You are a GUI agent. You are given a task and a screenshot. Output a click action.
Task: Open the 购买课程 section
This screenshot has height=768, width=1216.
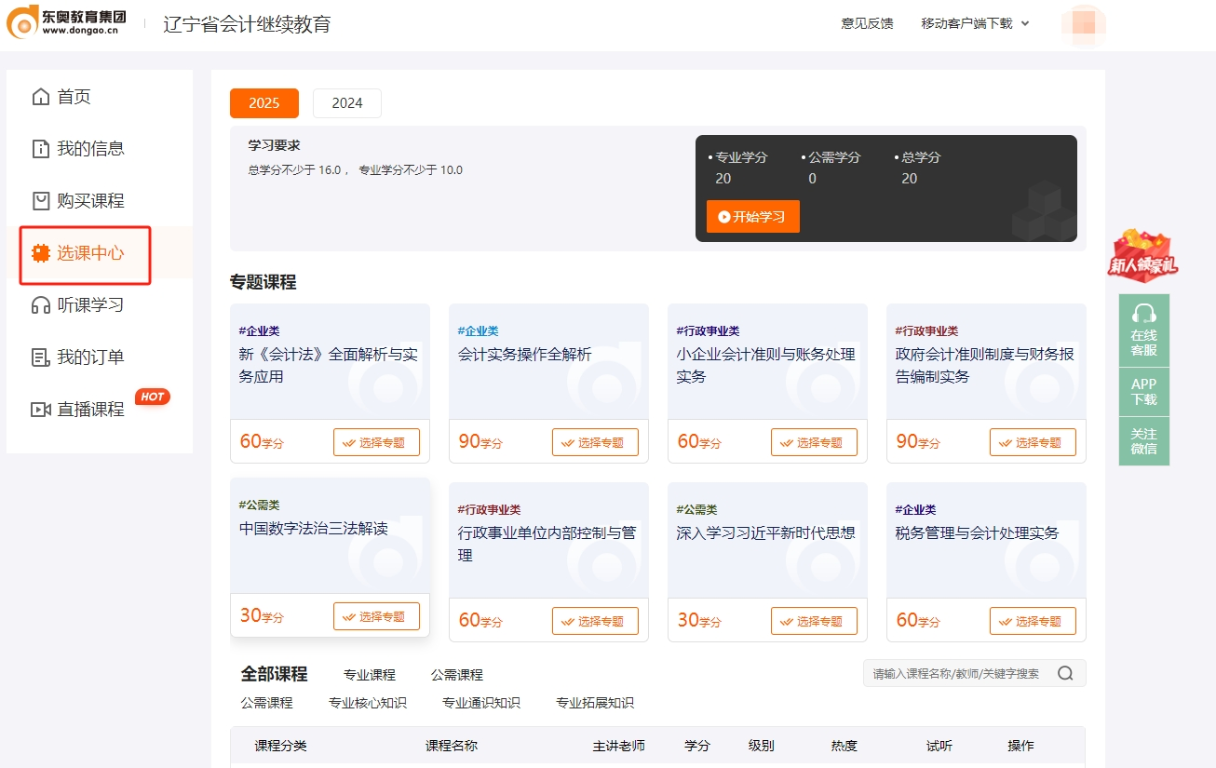point(88,201)
